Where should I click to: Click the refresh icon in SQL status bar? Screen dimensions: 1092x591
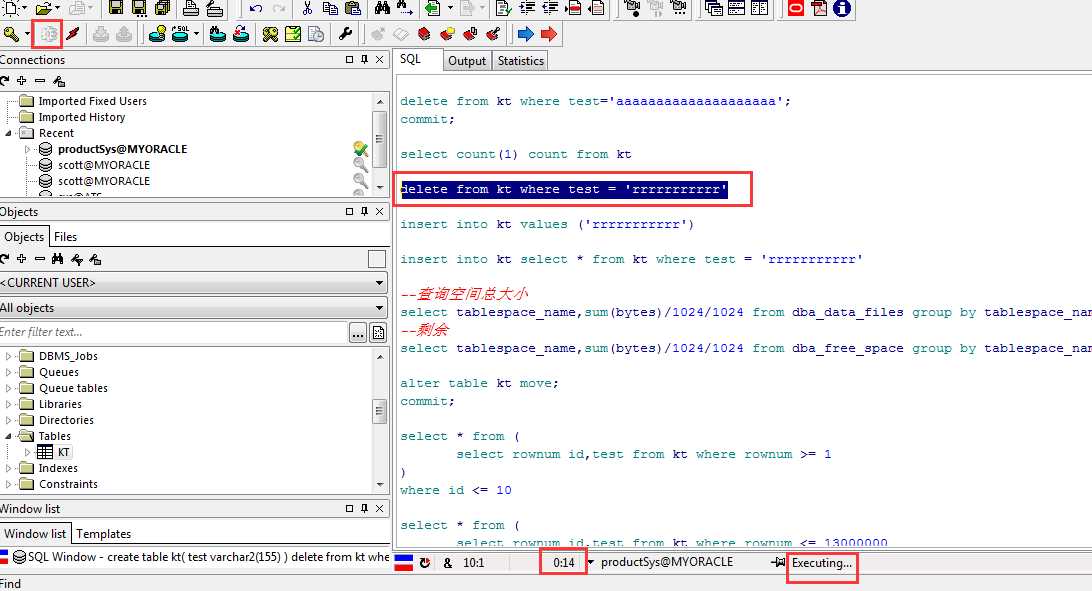[x=425, y=562]
